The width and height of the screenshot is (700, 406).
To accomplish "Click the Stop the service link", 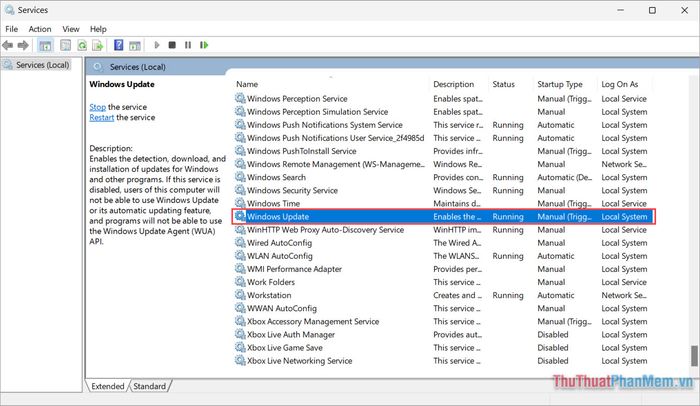I will [x=97, y=107].
